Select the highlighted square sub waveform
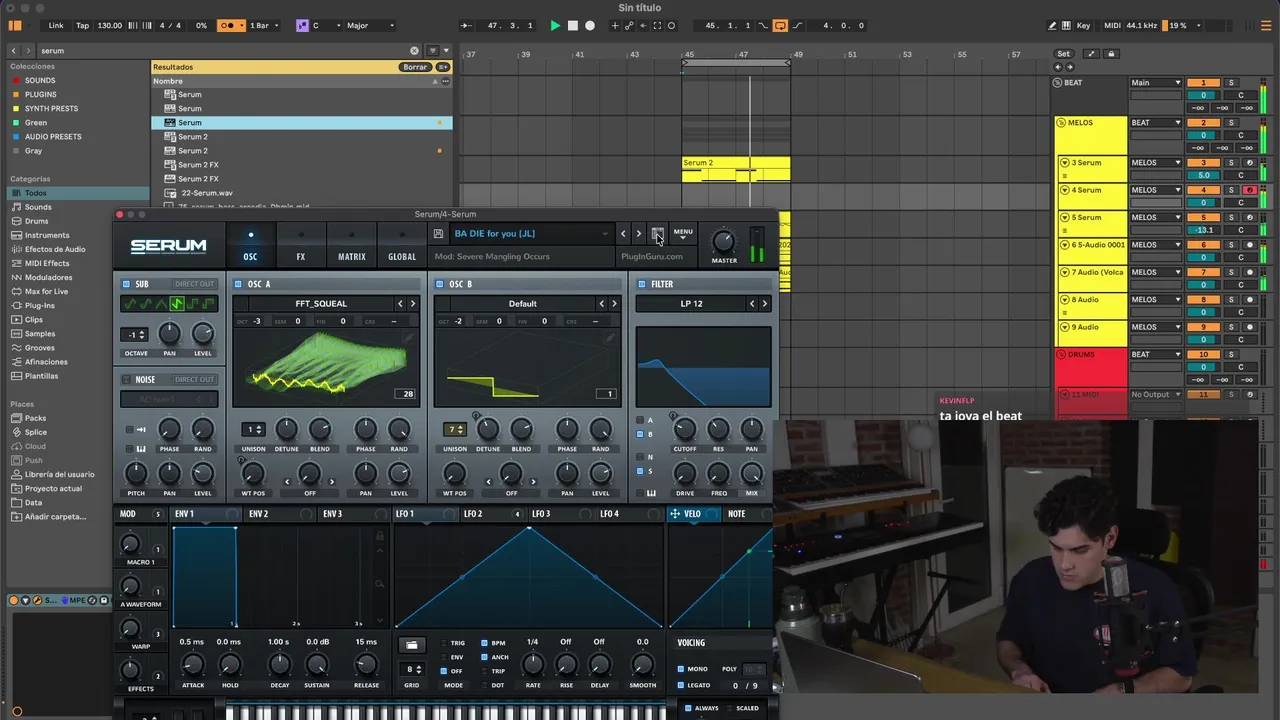The width and height of the screenshot is (1280, 720). [177, 304]
